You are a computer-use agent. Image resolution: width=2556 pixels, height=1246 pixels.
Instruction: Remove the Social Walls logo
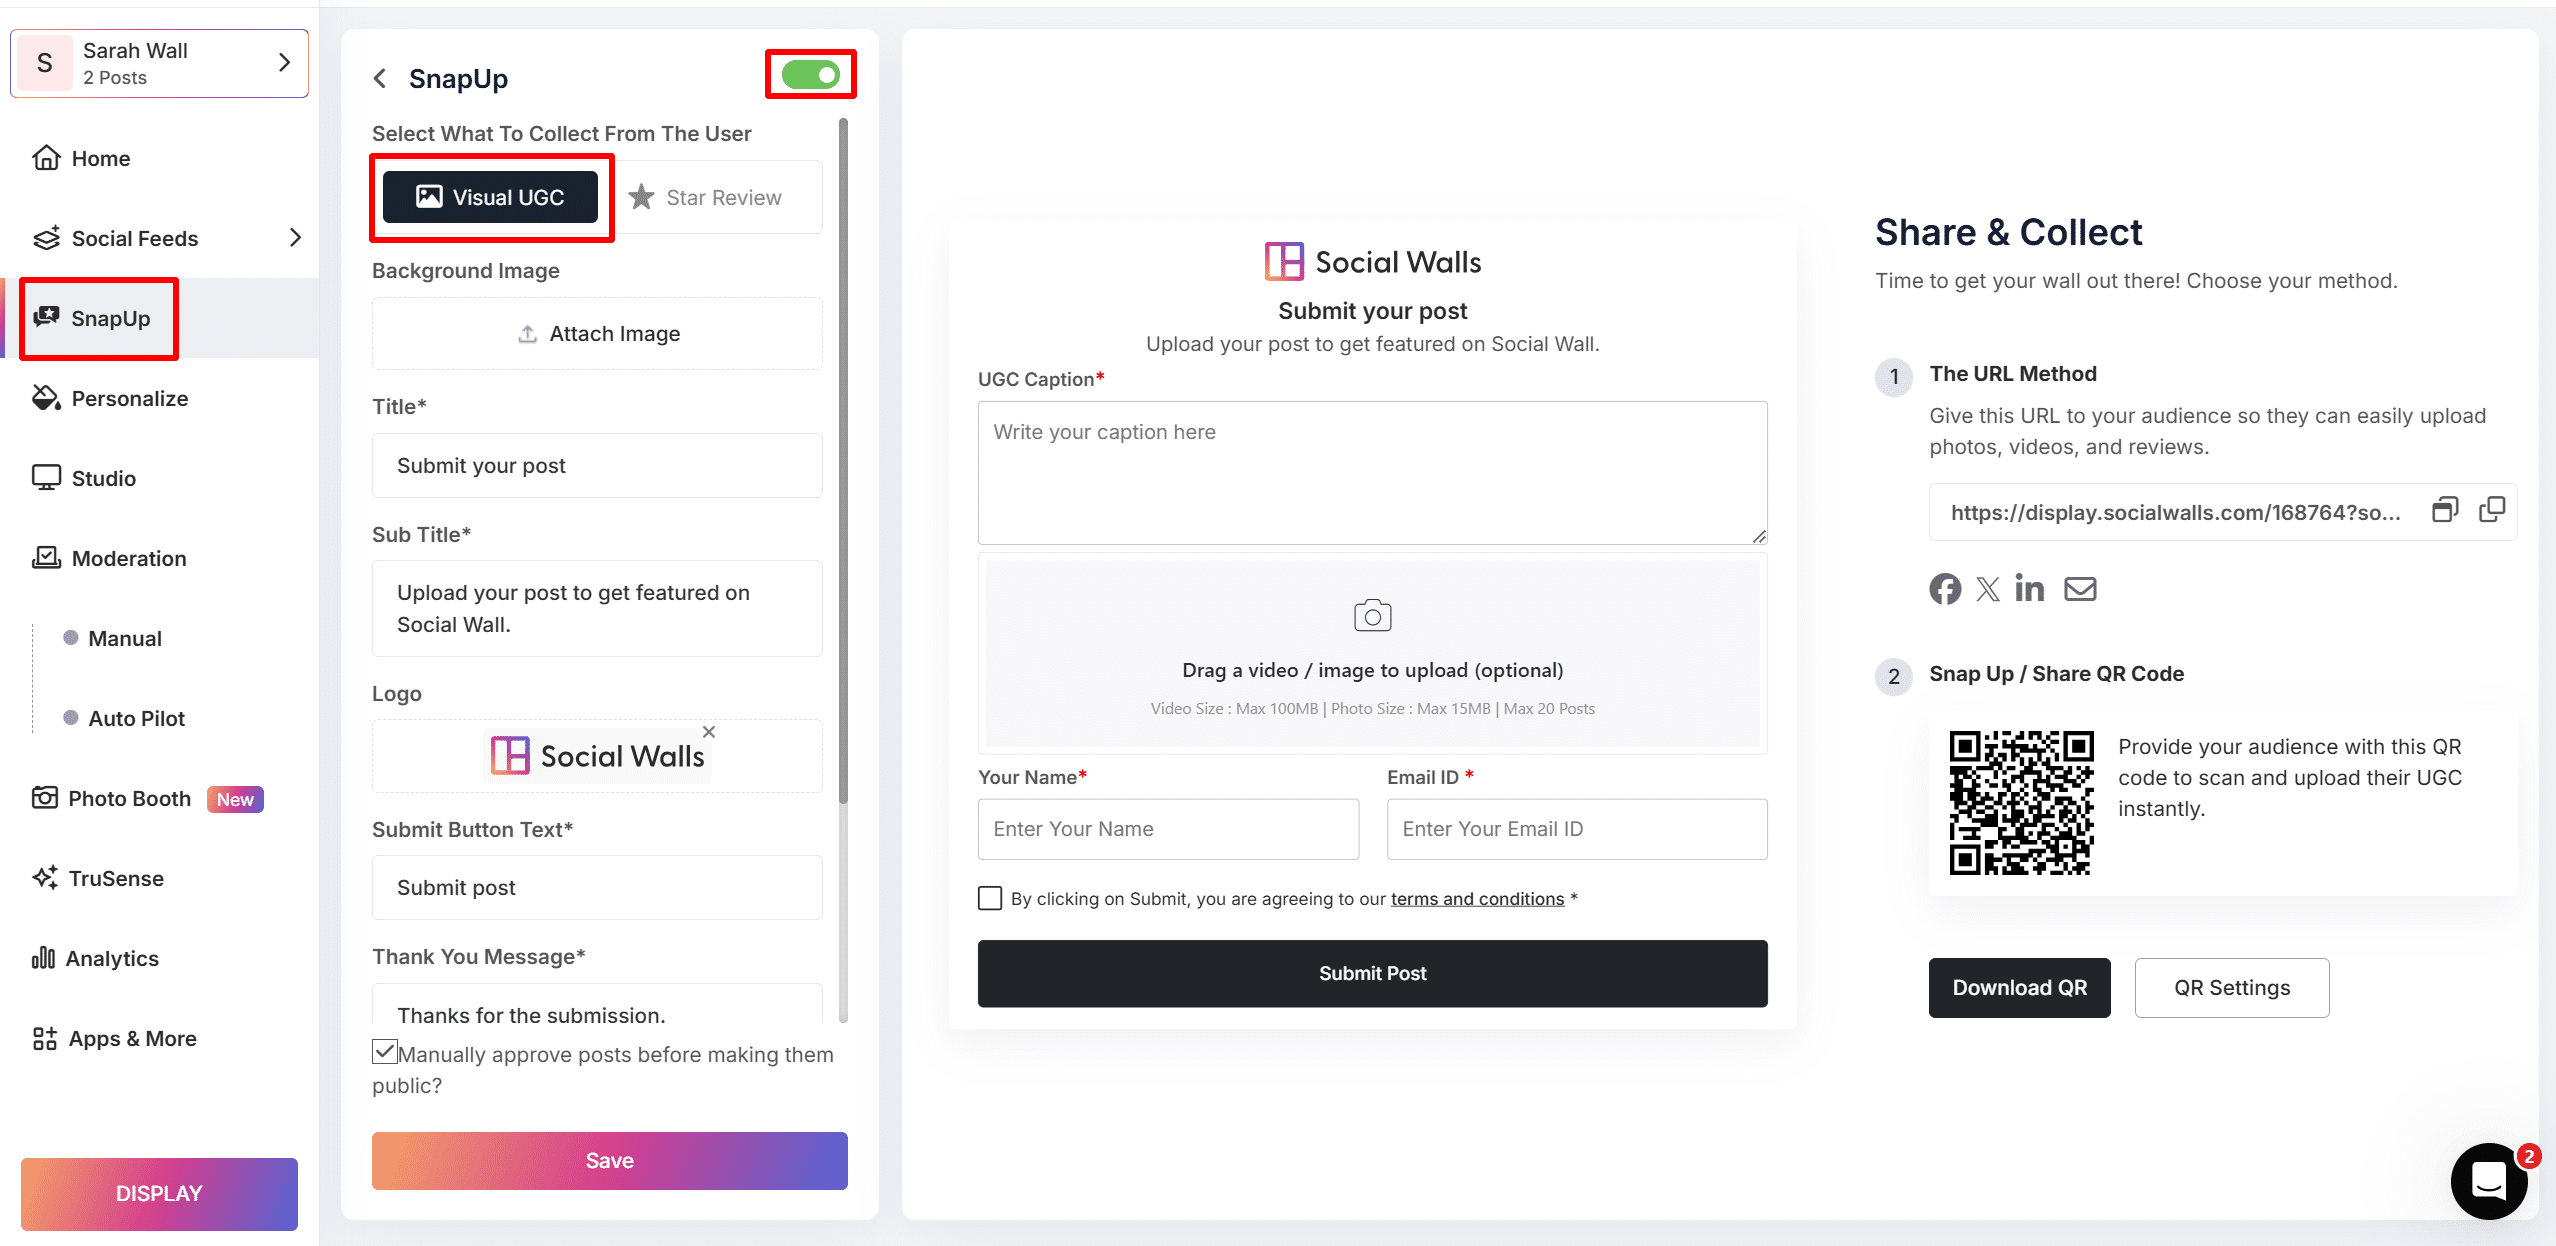tap(709, 732)
